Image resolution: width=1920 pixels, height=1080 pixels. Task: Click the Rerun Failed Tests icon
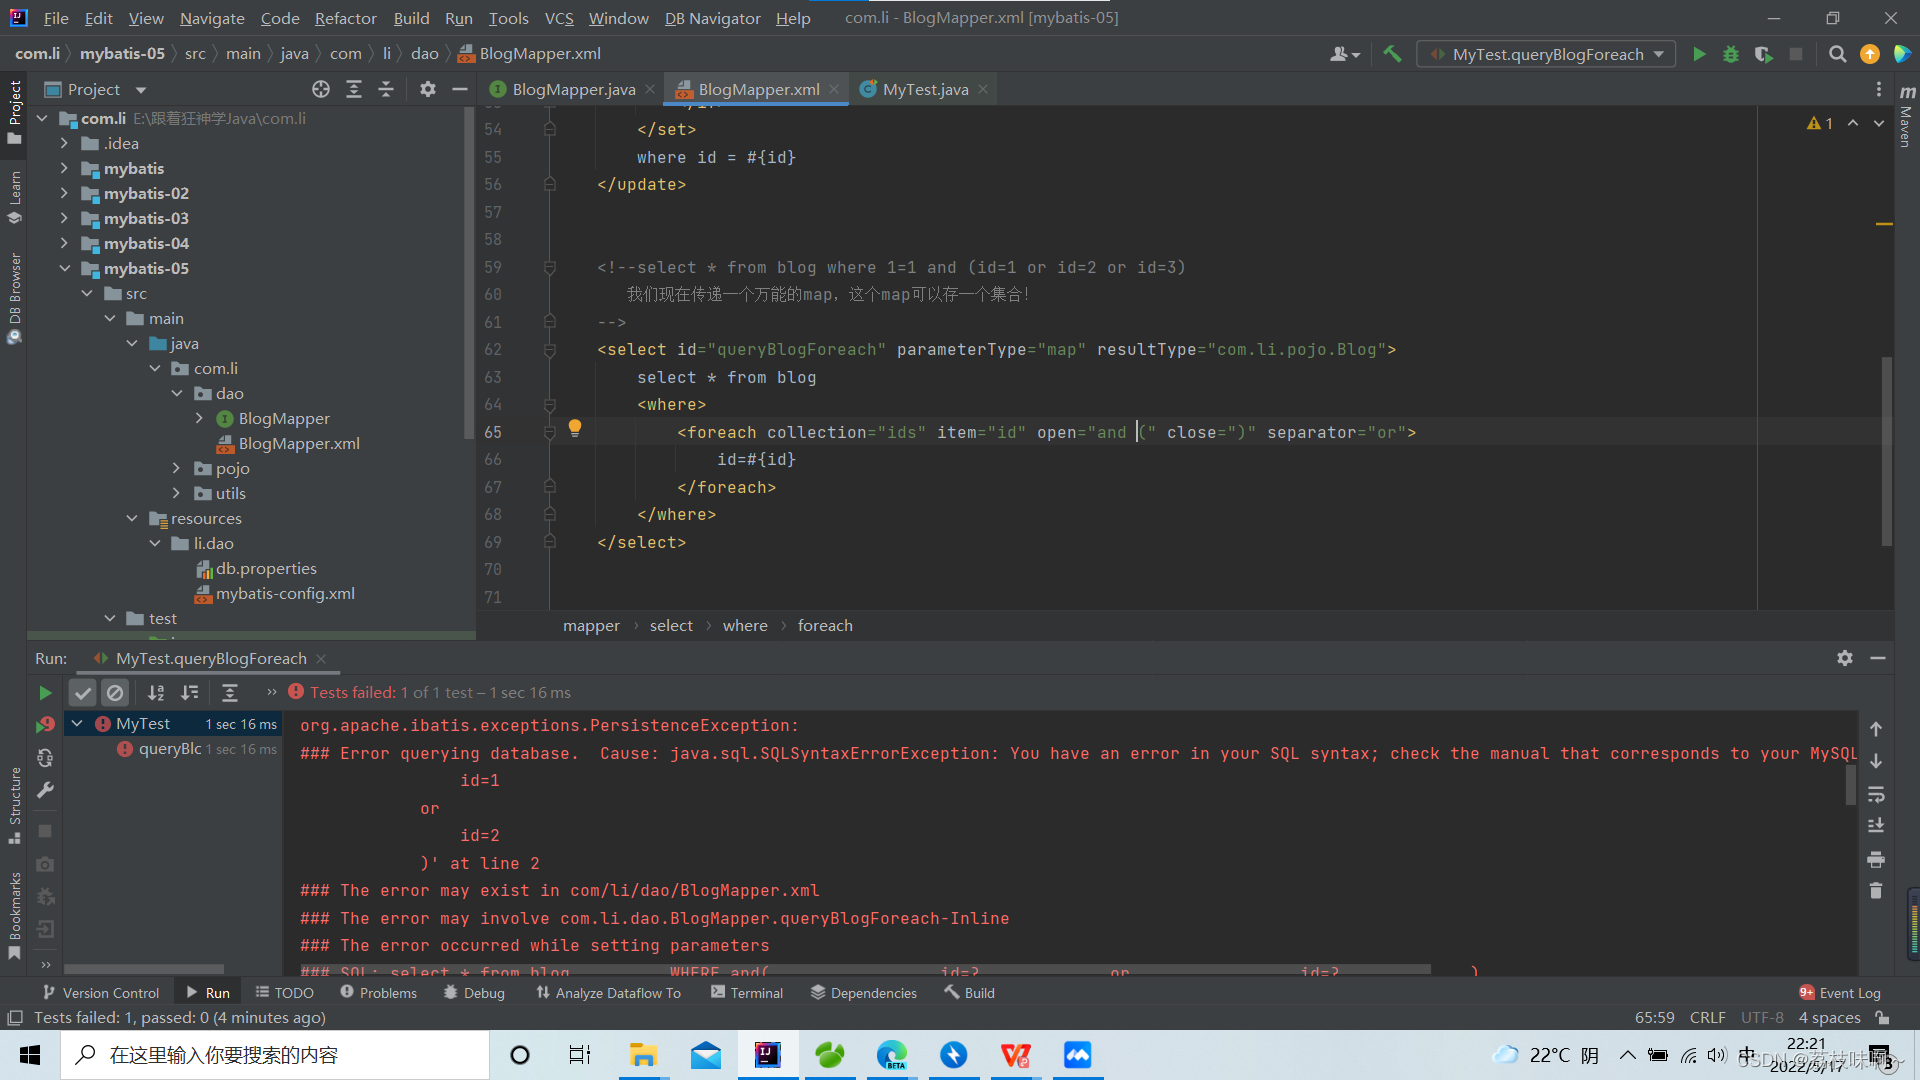tap(45, 725)
